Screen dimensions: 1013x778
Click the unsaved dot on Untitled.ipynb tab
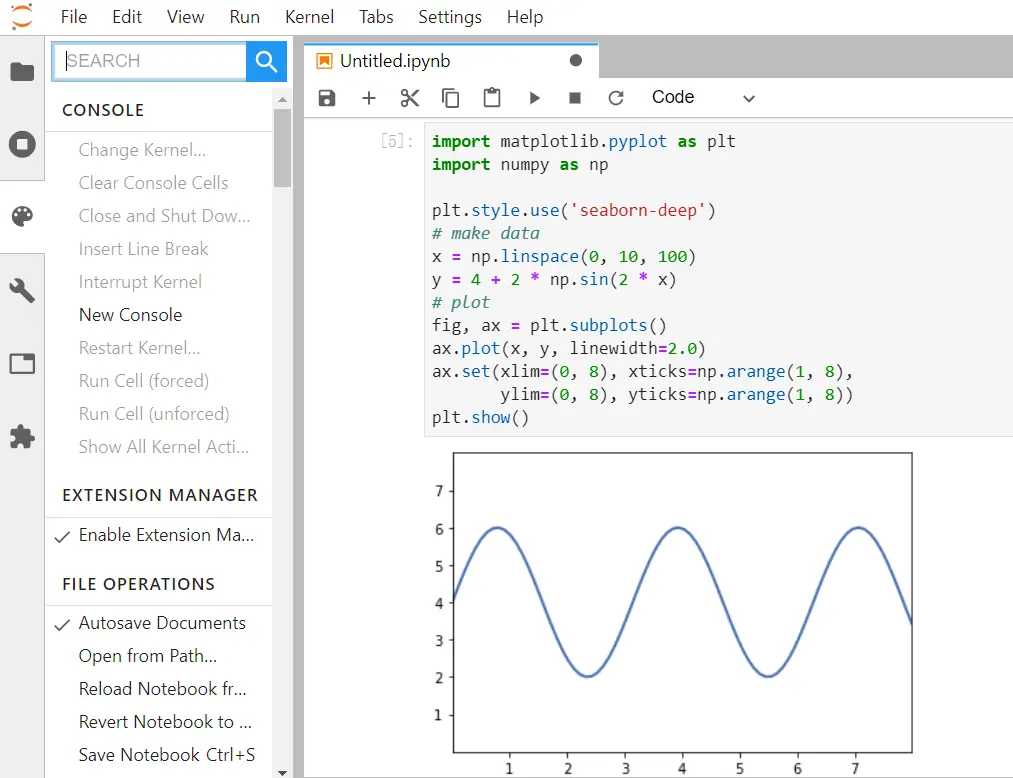[x=576, y=61]
